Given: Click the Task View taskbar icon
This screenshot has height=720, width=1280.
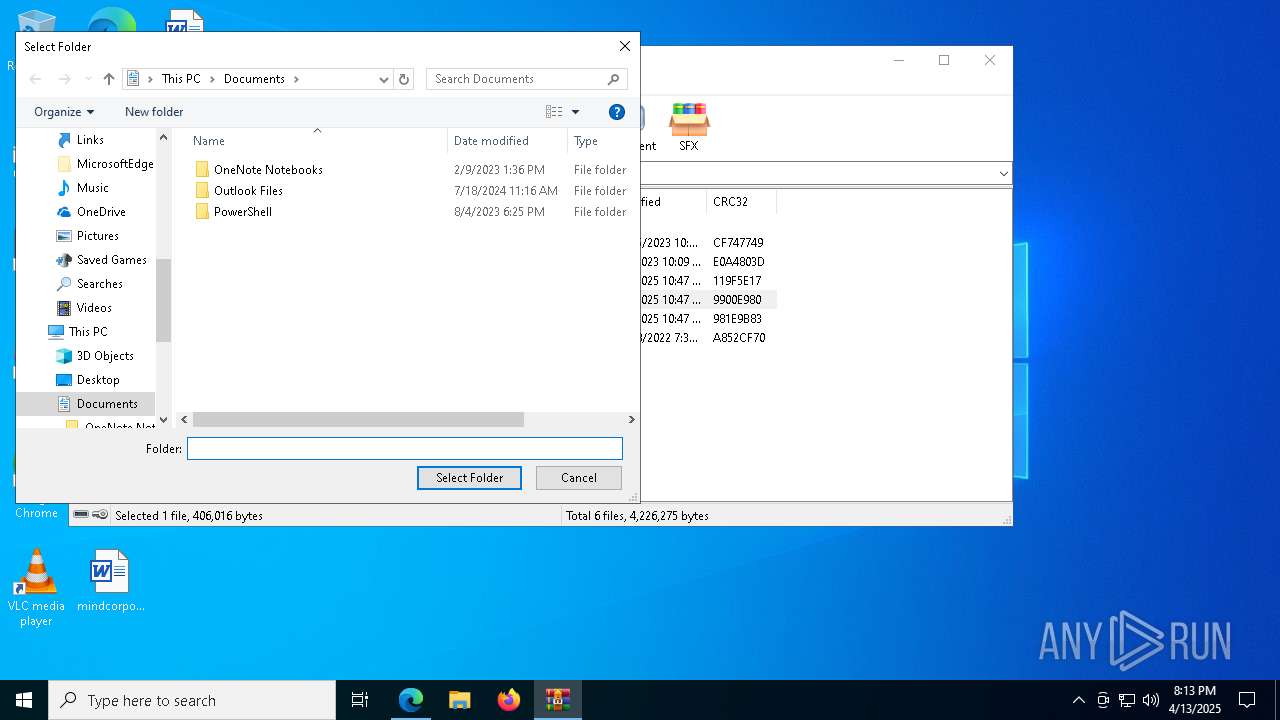Looking at the screenshot, I should click(x=360, y=700).
